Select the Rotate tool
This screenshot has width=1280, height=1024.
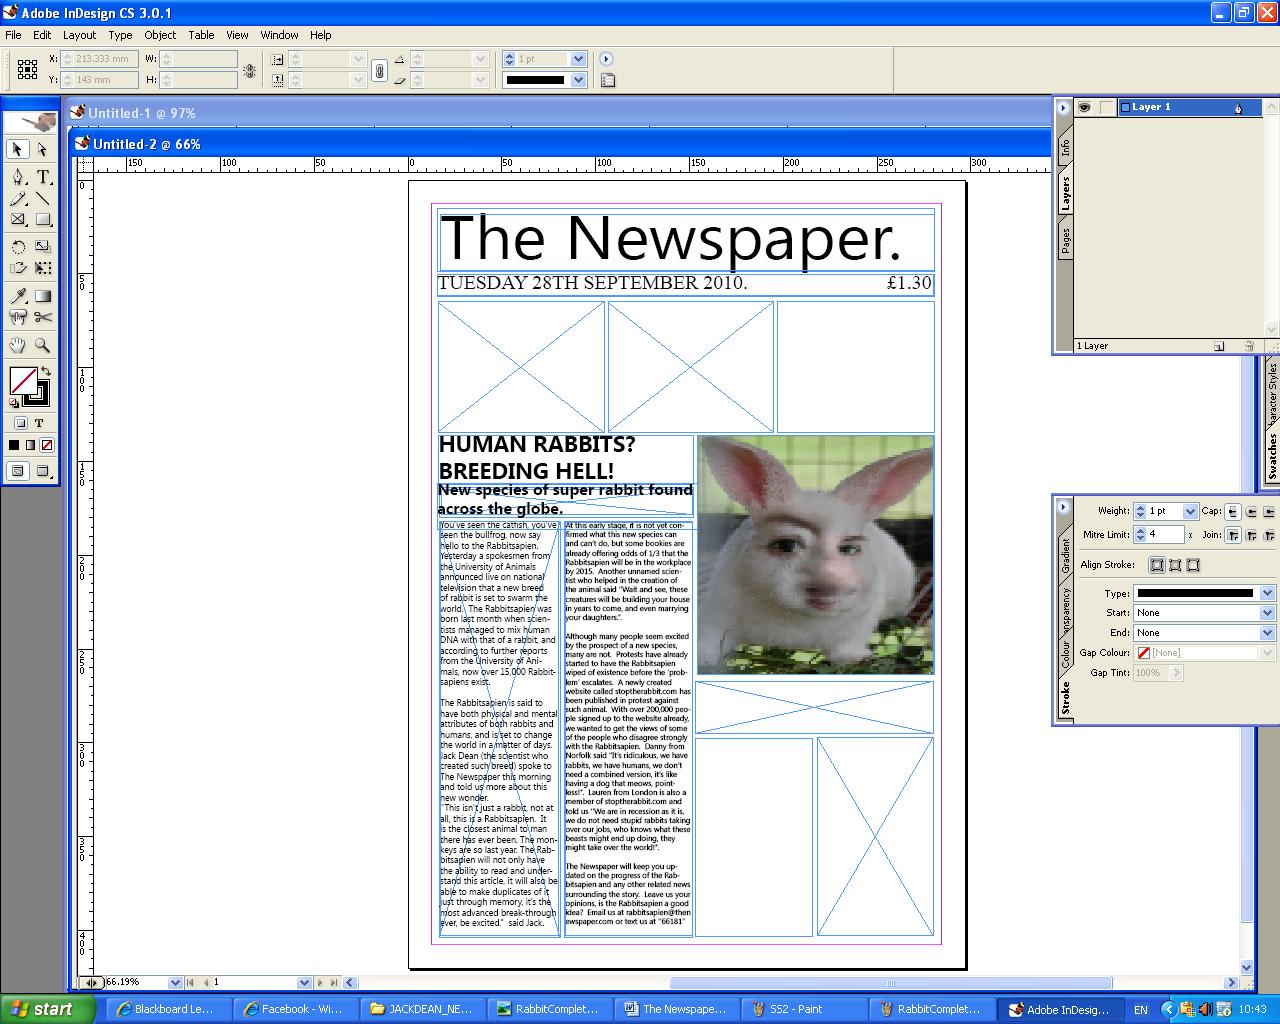pos(19,247)
